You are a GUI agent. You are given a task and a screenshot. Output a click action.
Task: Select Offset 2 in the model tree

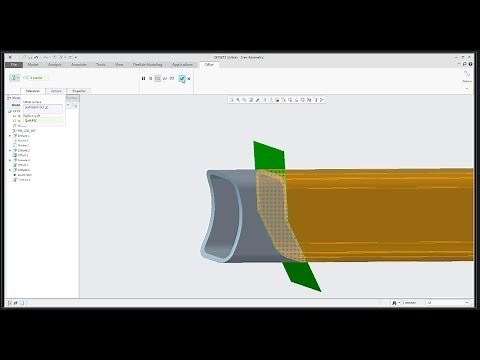(21, 165)
